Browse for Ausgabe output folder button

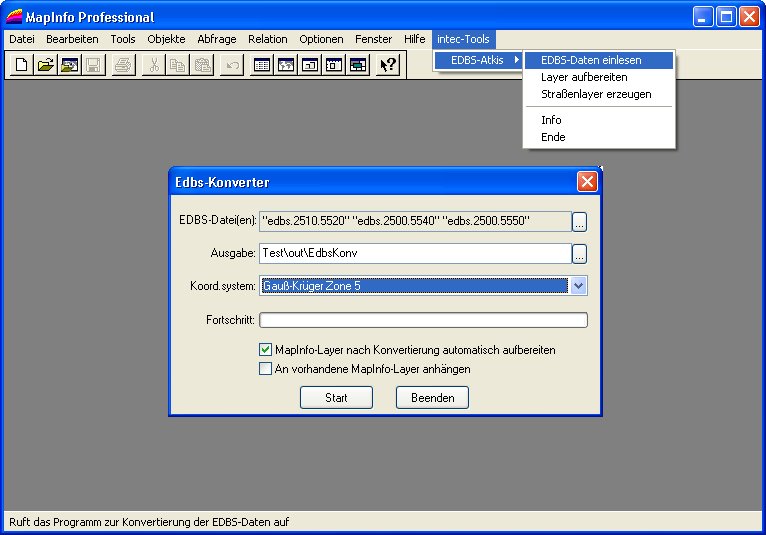click(579, 254)
